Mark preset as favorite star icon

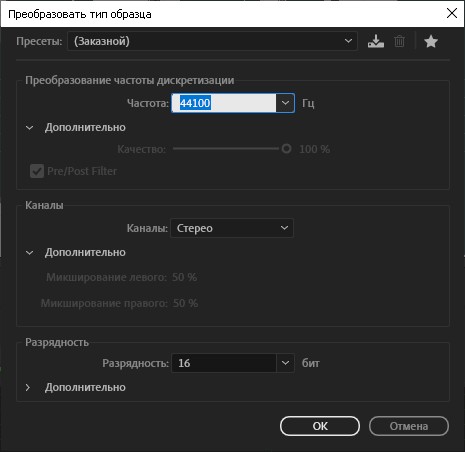click(431, 42)
